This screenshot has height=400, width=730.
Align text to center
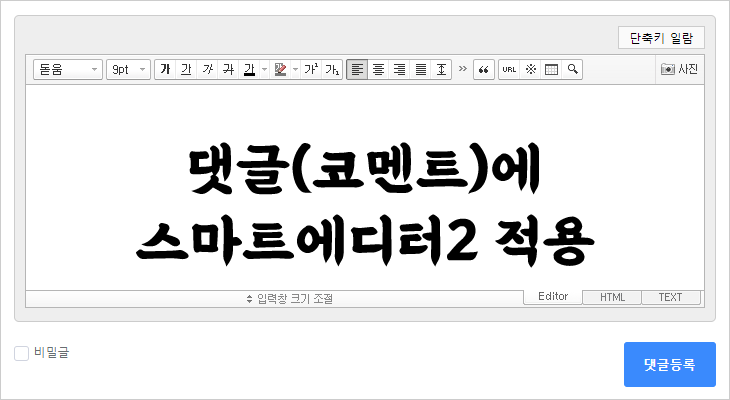(378, 70)
